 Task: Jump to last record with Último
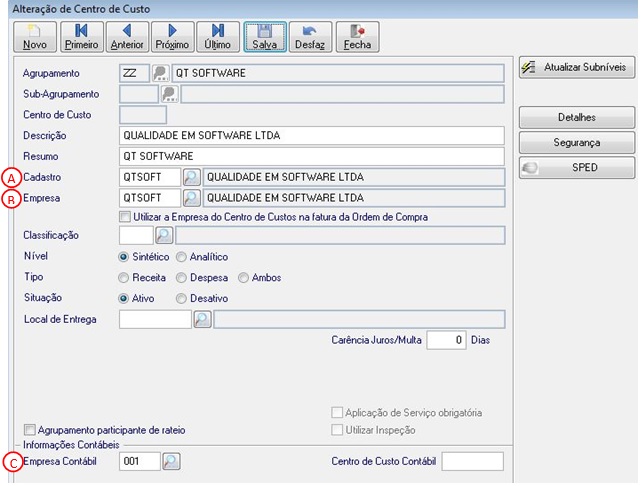coord(217,37)
